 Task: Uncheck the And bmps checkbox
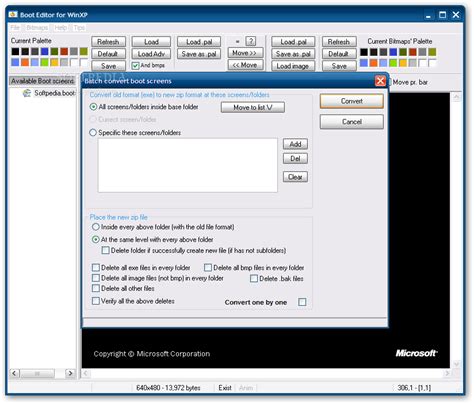coord(135,66)
